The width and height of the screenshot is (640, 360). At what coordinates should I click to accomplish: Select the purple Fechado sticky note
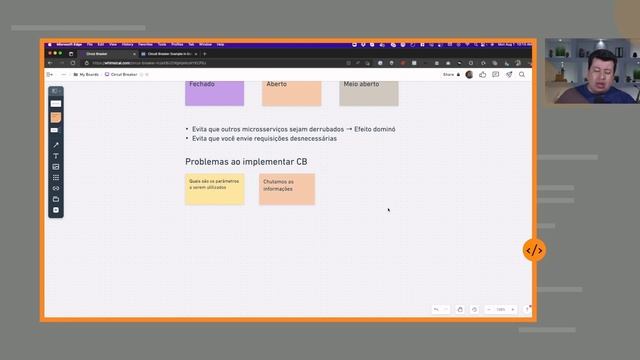click(x=214, y=93)
